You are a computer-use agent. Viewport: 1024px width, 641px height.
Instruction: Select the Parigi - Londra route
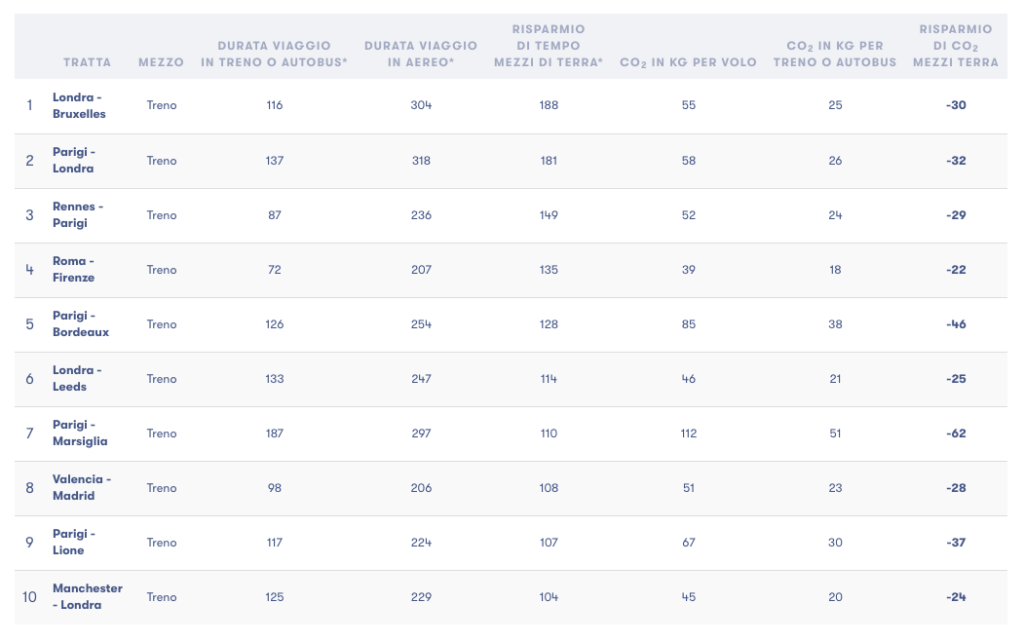[74, 160]
